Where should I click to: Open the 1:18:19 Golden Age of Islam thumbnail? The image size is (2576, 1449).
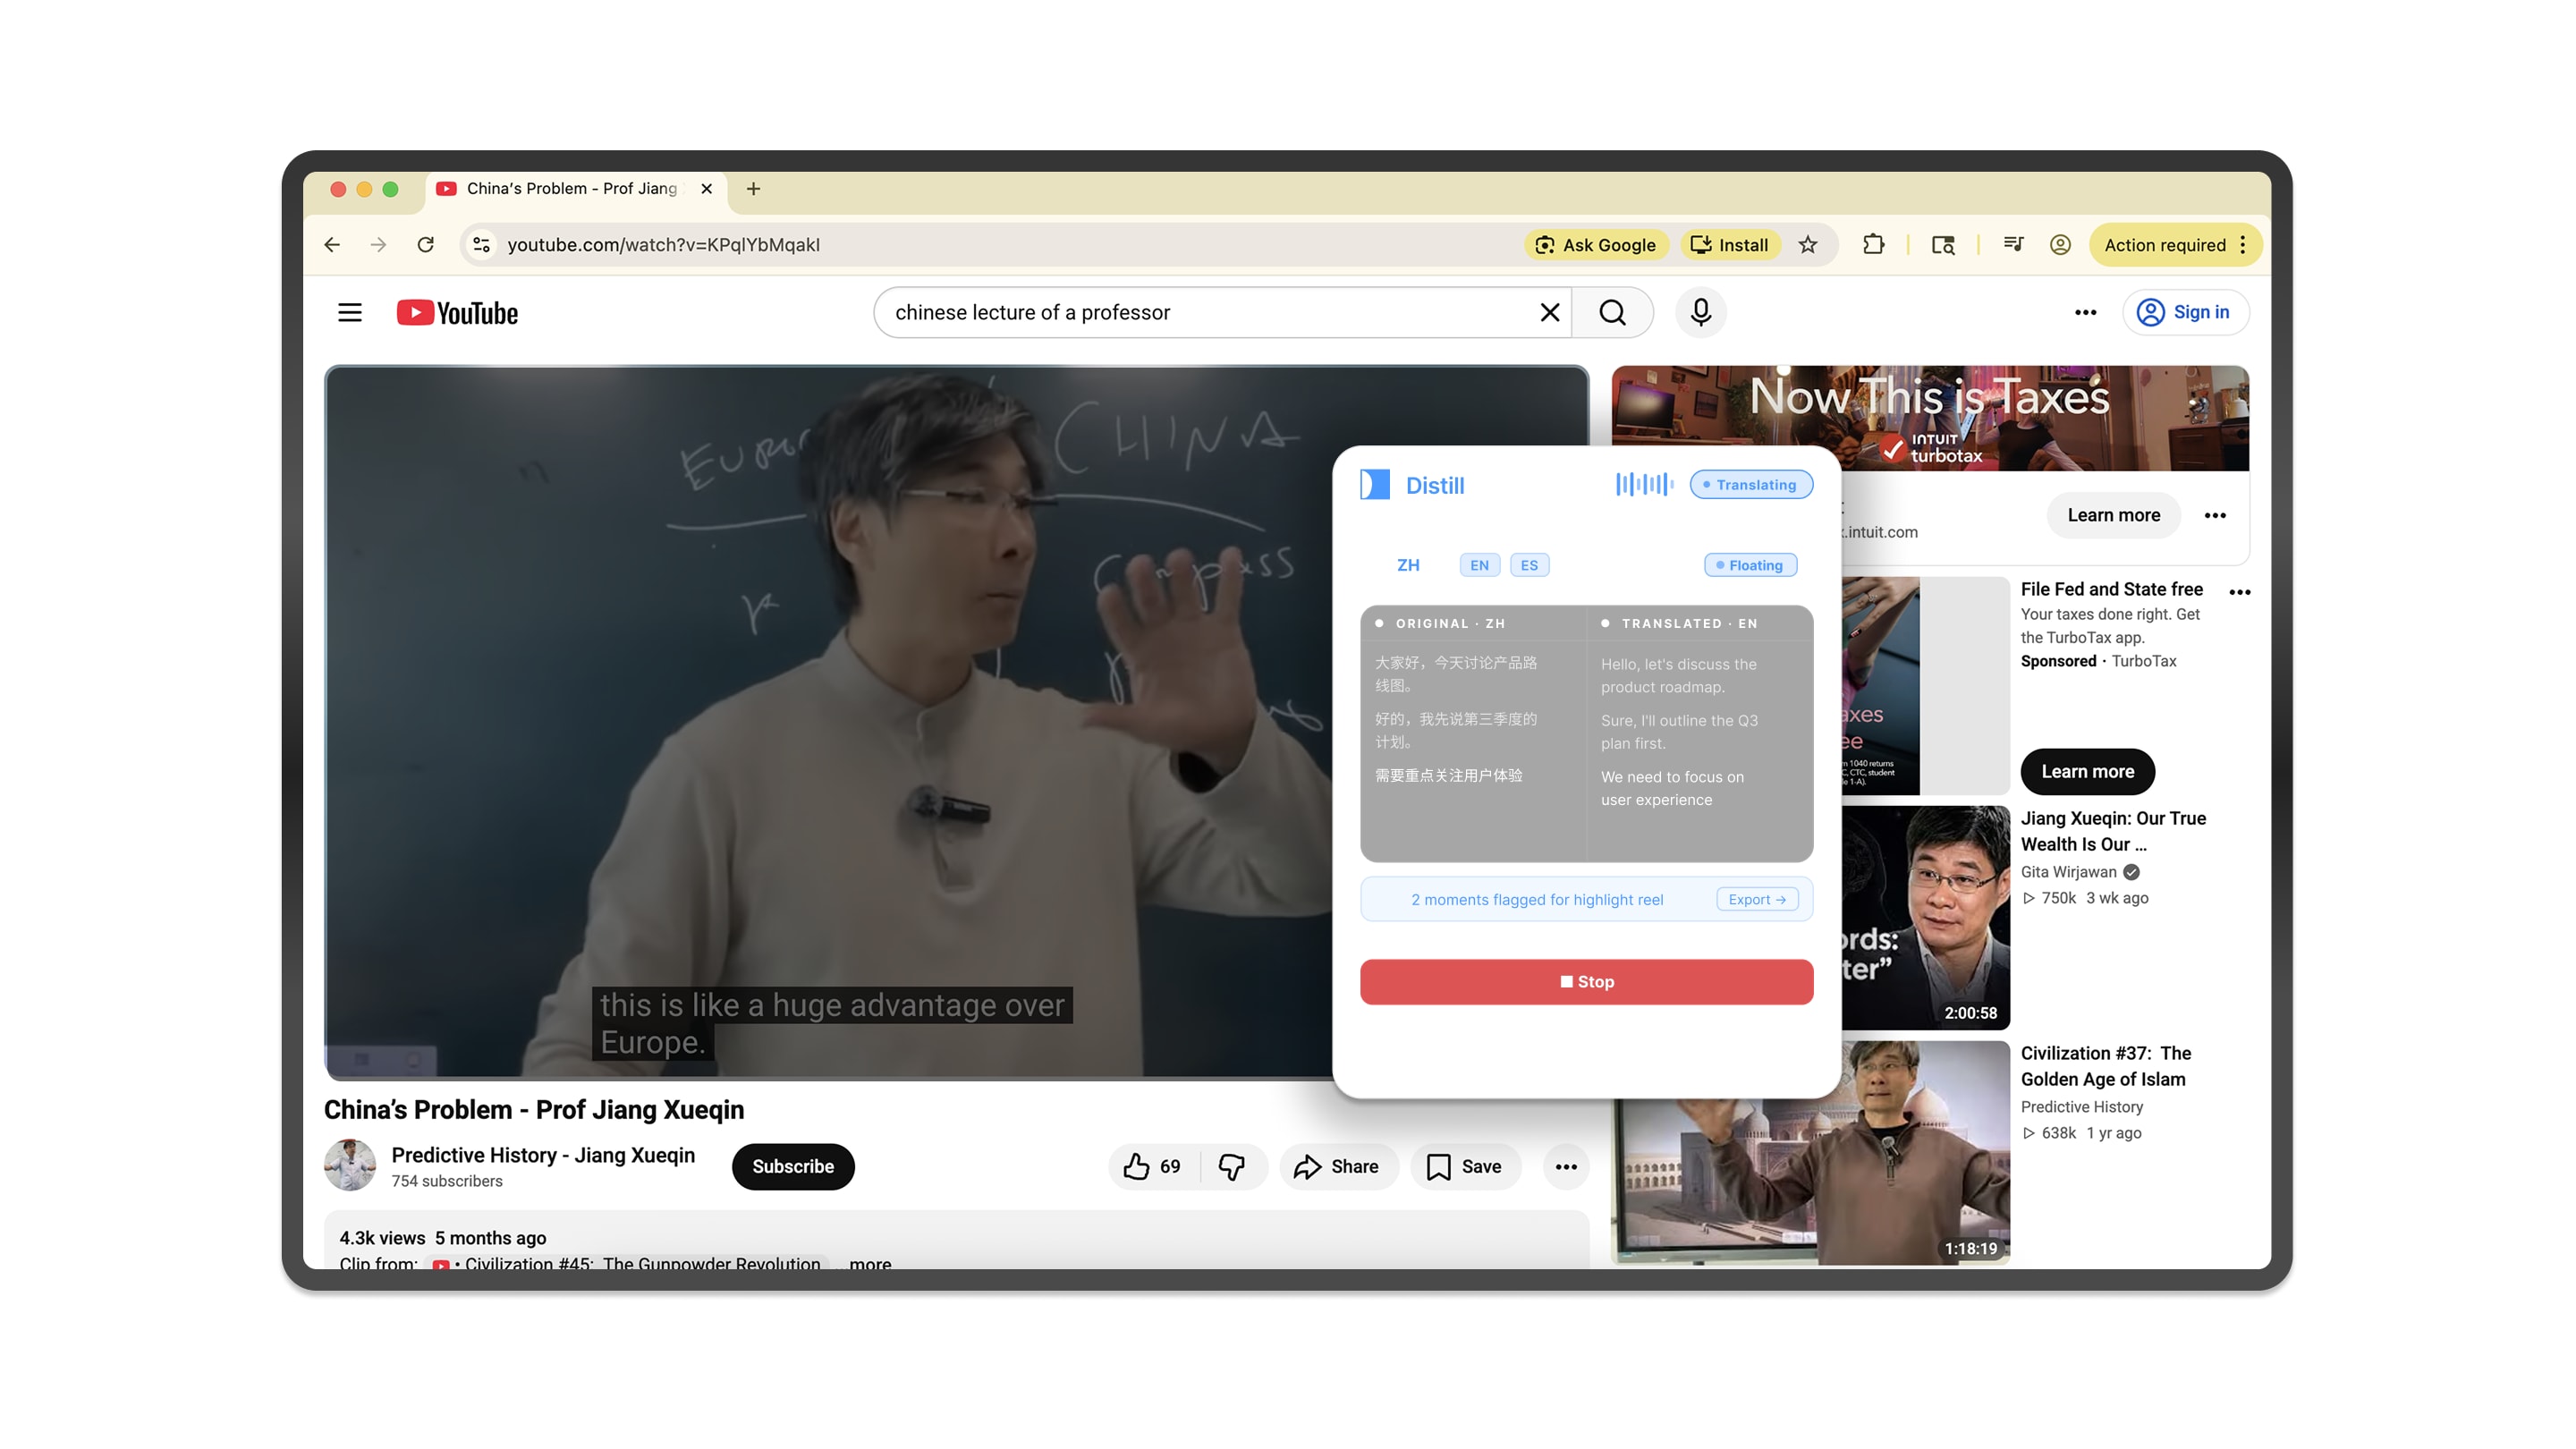pos(1810,1180)
